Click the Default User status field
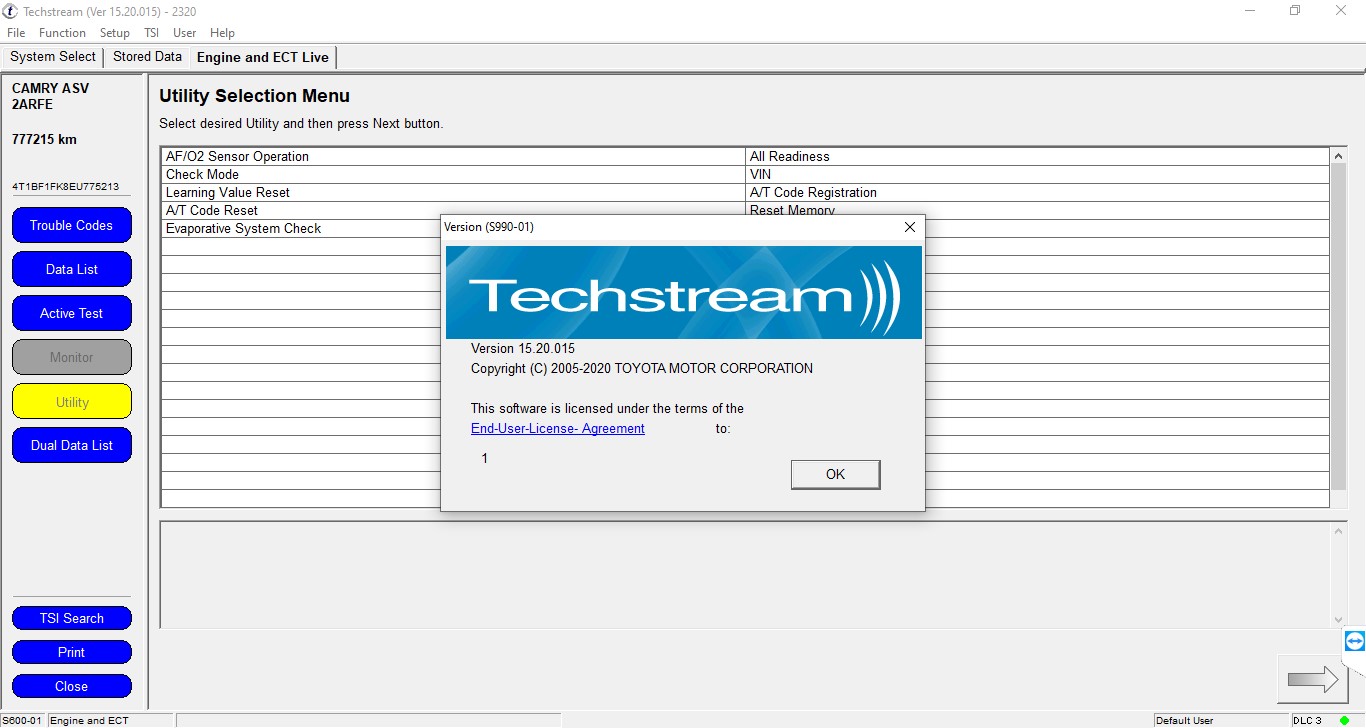1366x728 pixels. coord(1220,720)
